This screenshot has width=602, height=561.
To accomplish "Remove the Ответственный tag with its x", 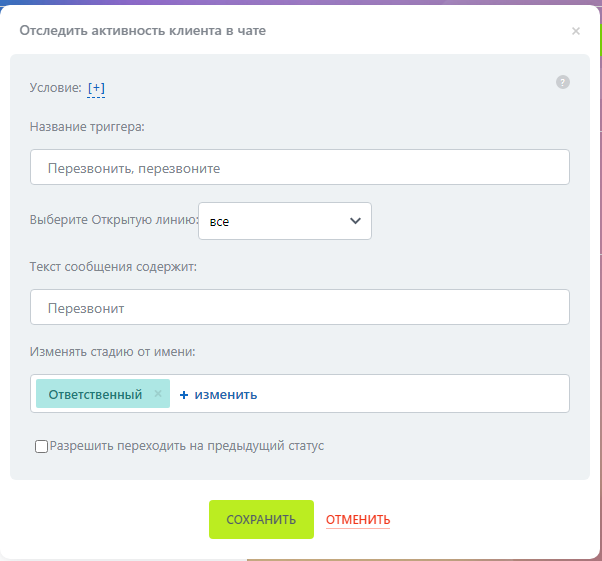I will point(158,394).
